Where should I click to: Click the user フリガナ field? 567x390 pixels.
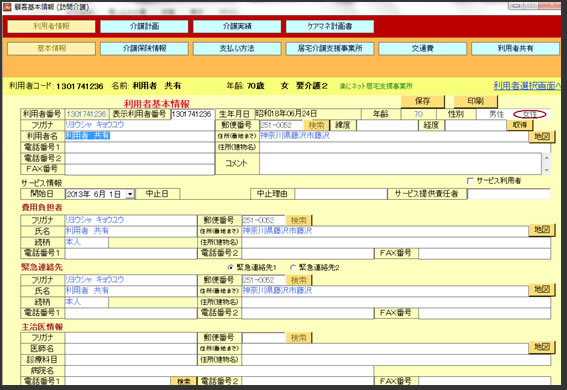[x=140, y=125]
